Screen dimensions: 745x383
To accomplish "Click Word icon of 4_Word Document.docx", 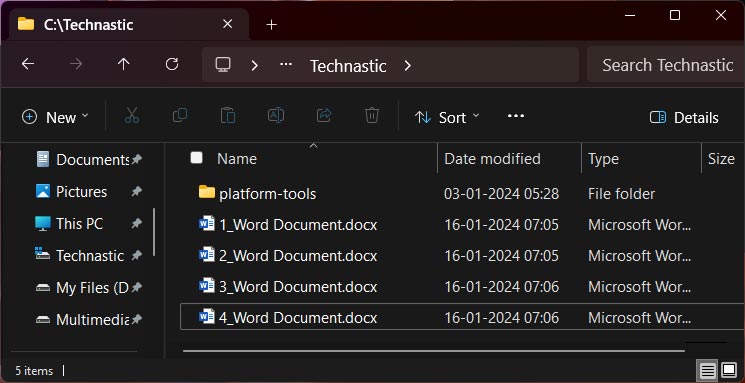I will (x=207, y=316).
